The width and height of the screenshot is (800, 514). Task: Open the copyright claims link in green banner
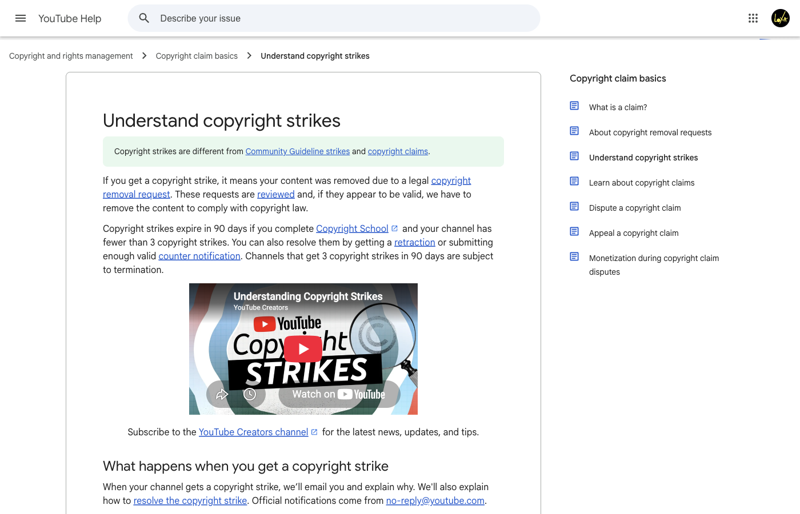(x=398, y=151)
